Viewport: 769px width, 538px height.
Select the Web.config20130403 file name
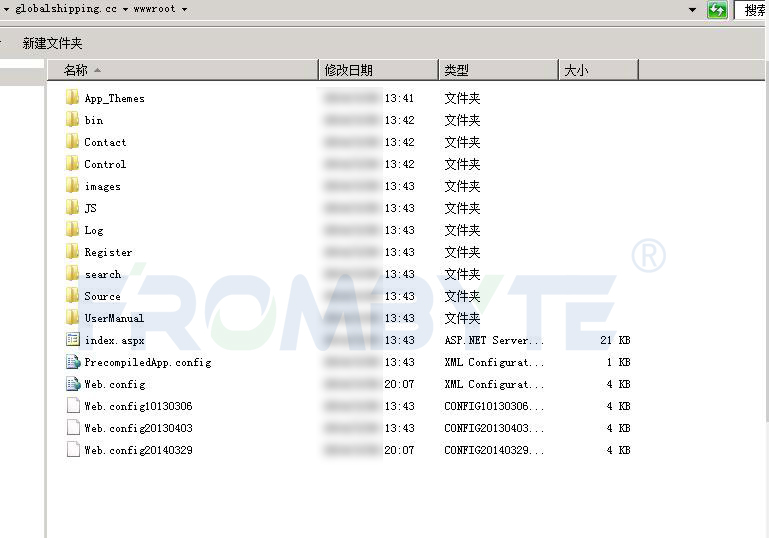[x=138, y=428]
